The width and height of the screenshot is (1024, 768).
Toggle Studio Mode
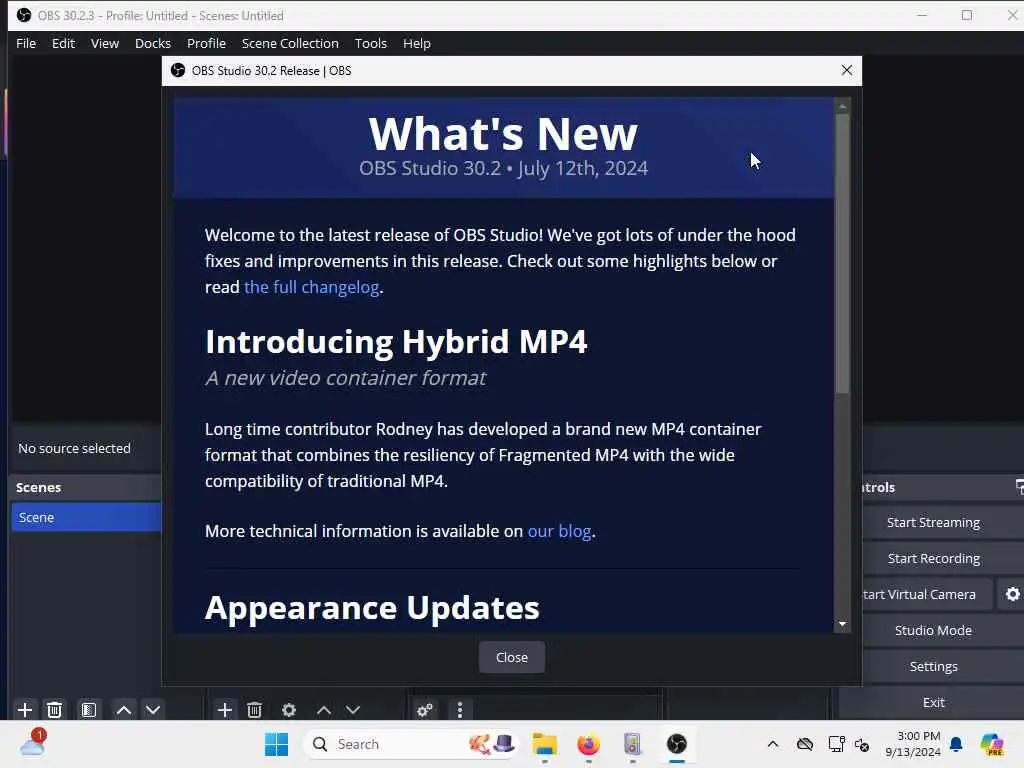pos(933,630)
